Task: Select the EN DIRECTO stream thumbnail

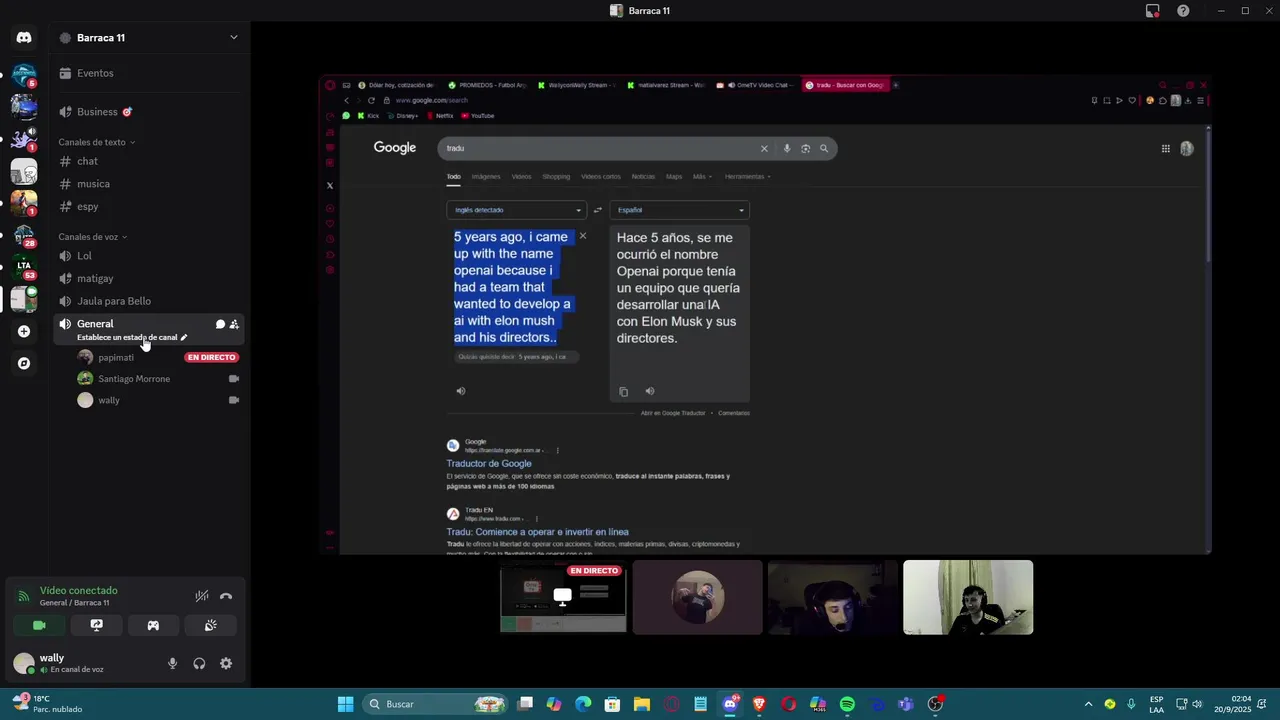Action: click(x=563, y=597)
